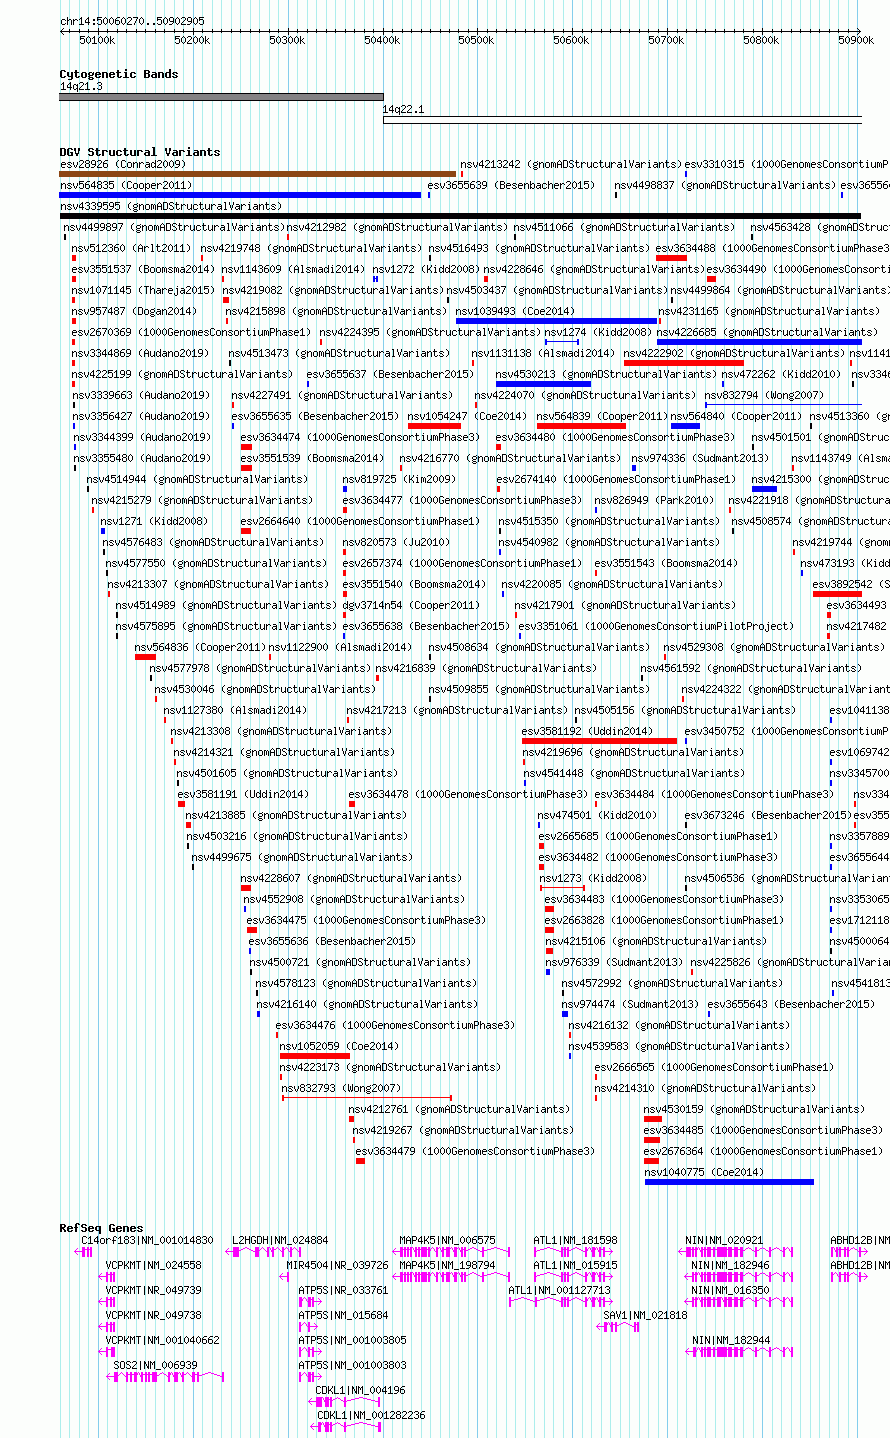Click gene label MIR4504|NR_039726

coord(337,1265)
